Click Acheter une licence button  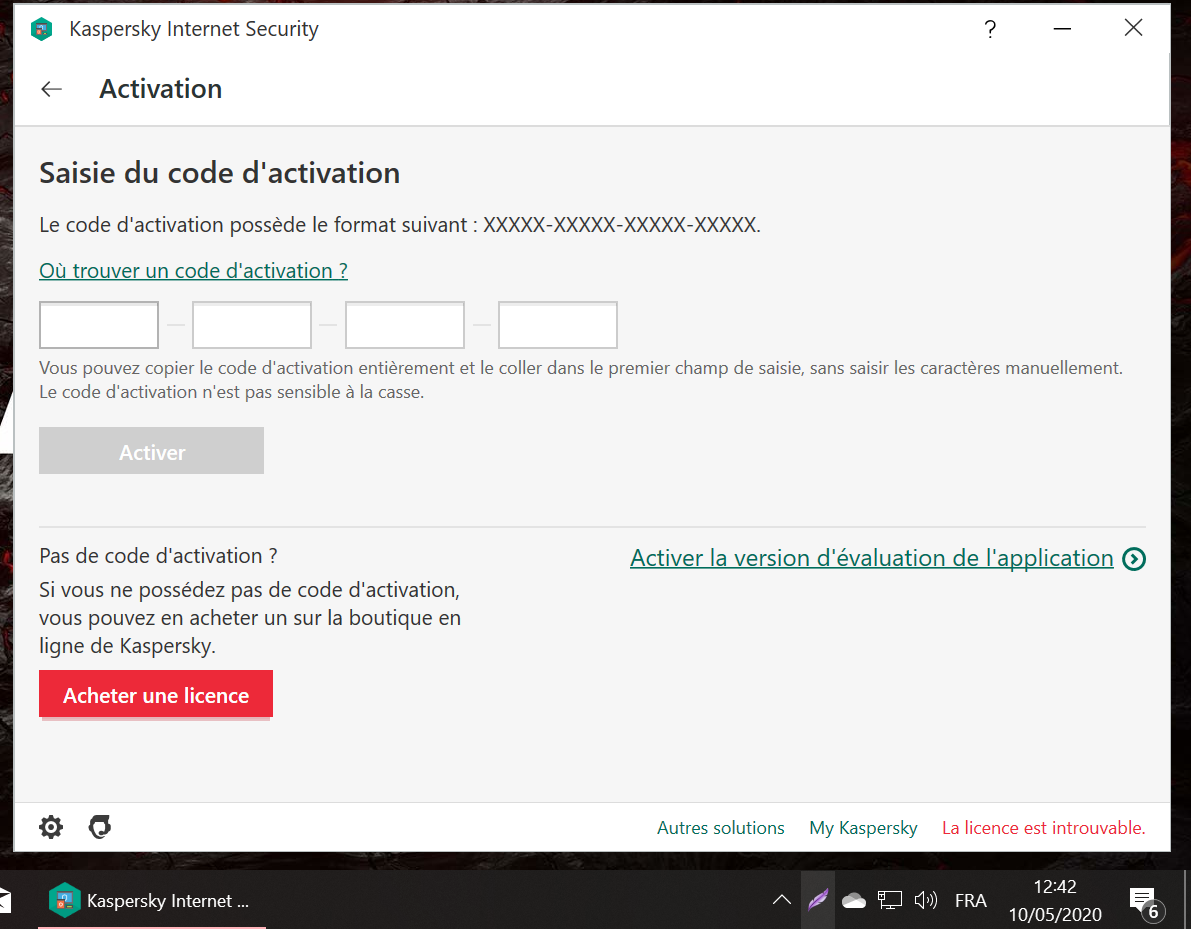[x=156, y=694]
